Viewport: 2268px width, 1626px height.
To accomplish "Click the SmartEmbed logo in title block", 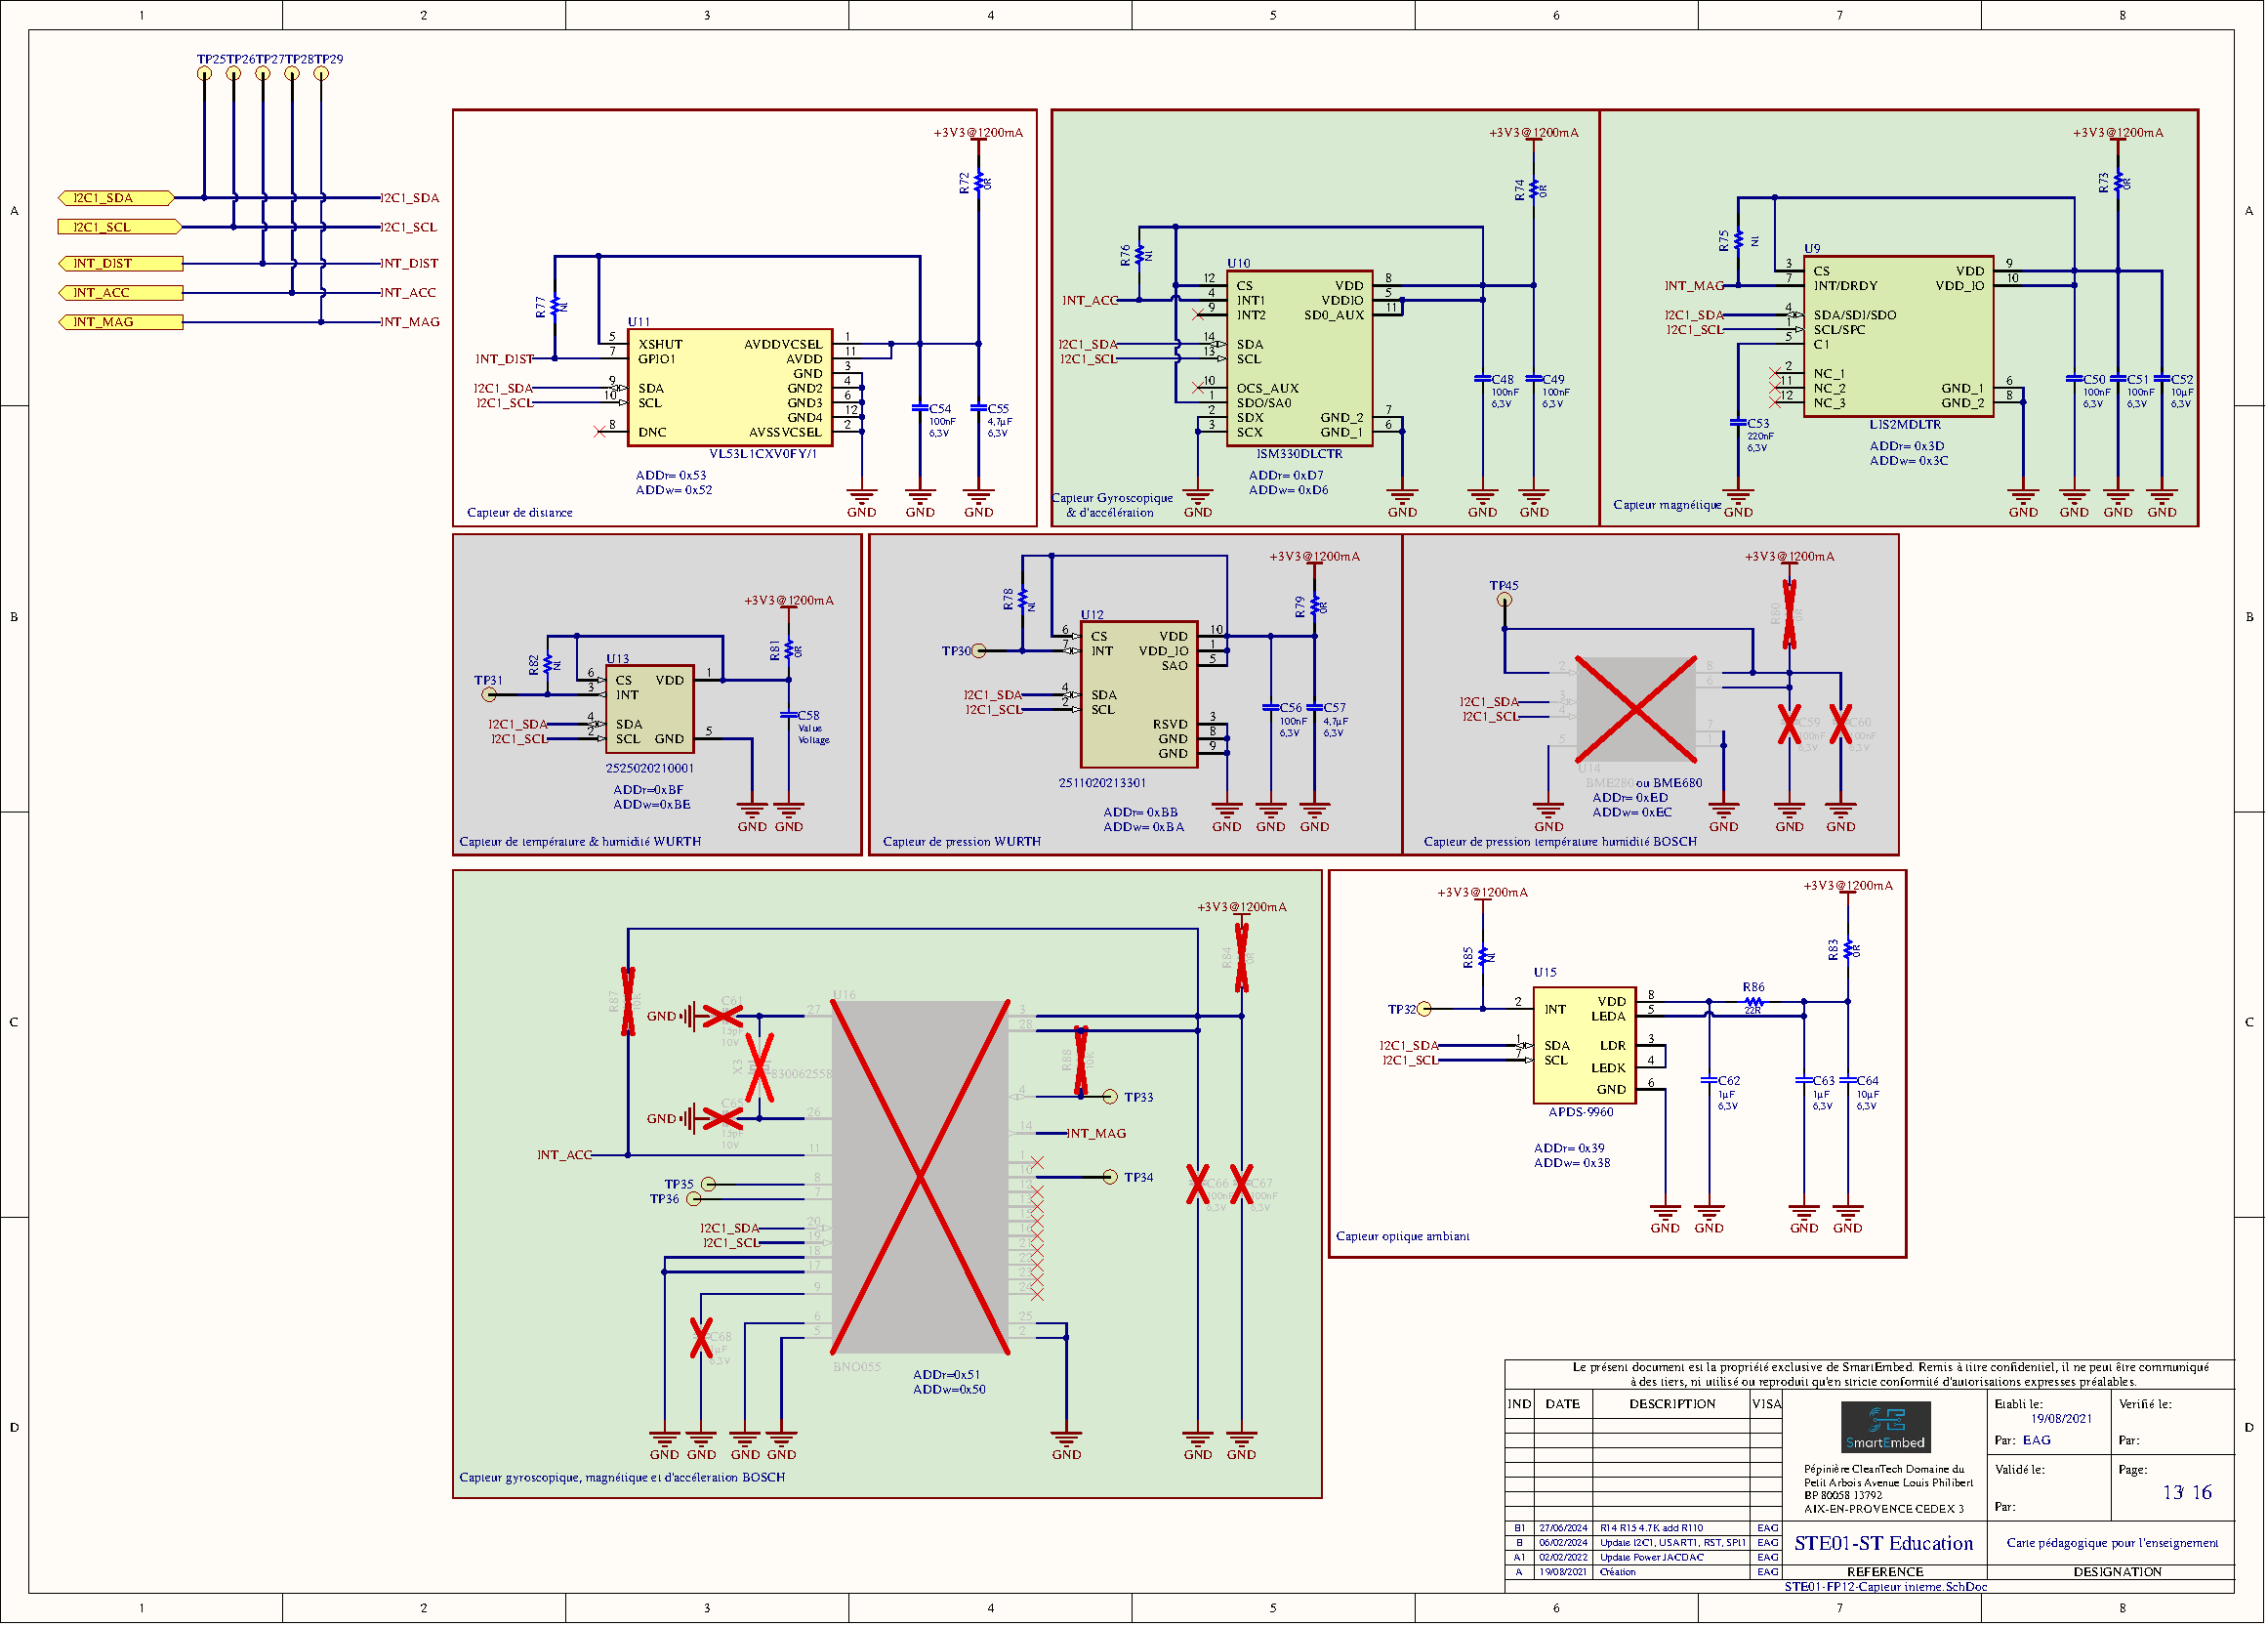I will [1885, 1427].
